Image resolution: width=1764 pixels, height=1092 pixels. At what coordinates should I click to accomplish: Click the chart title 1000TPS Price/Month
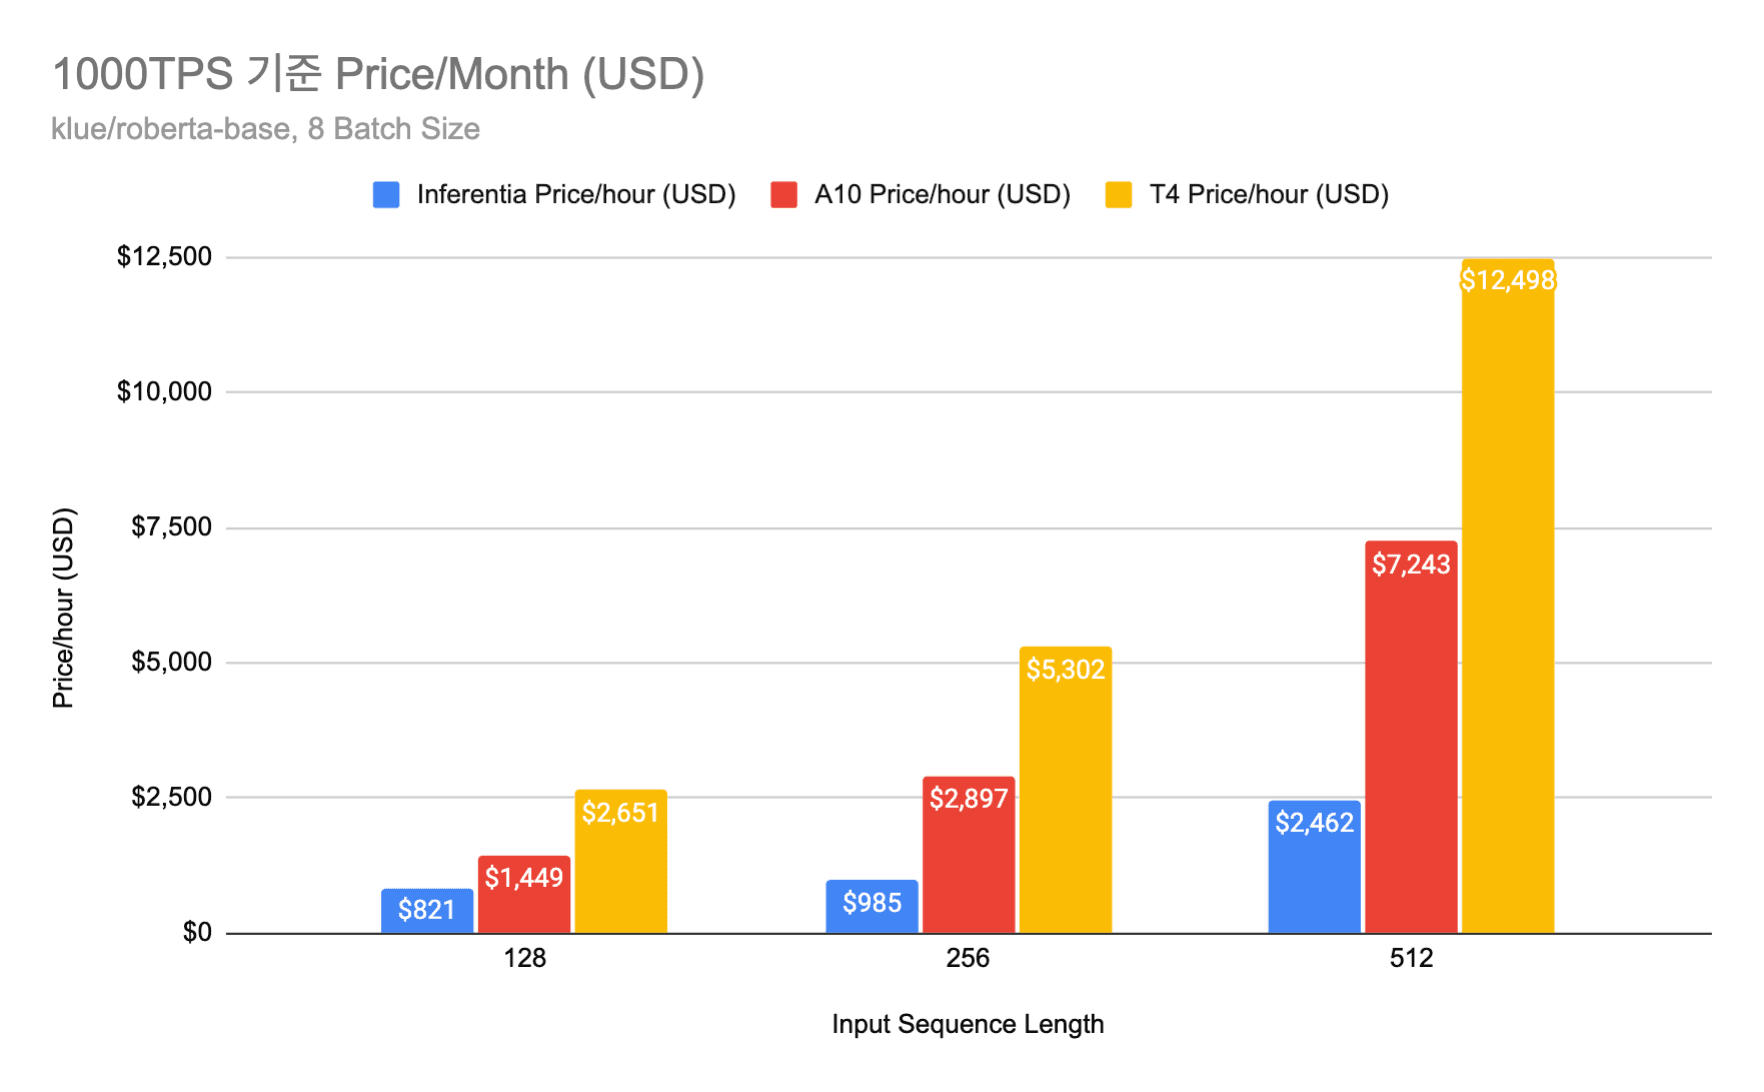pos(378,74)
